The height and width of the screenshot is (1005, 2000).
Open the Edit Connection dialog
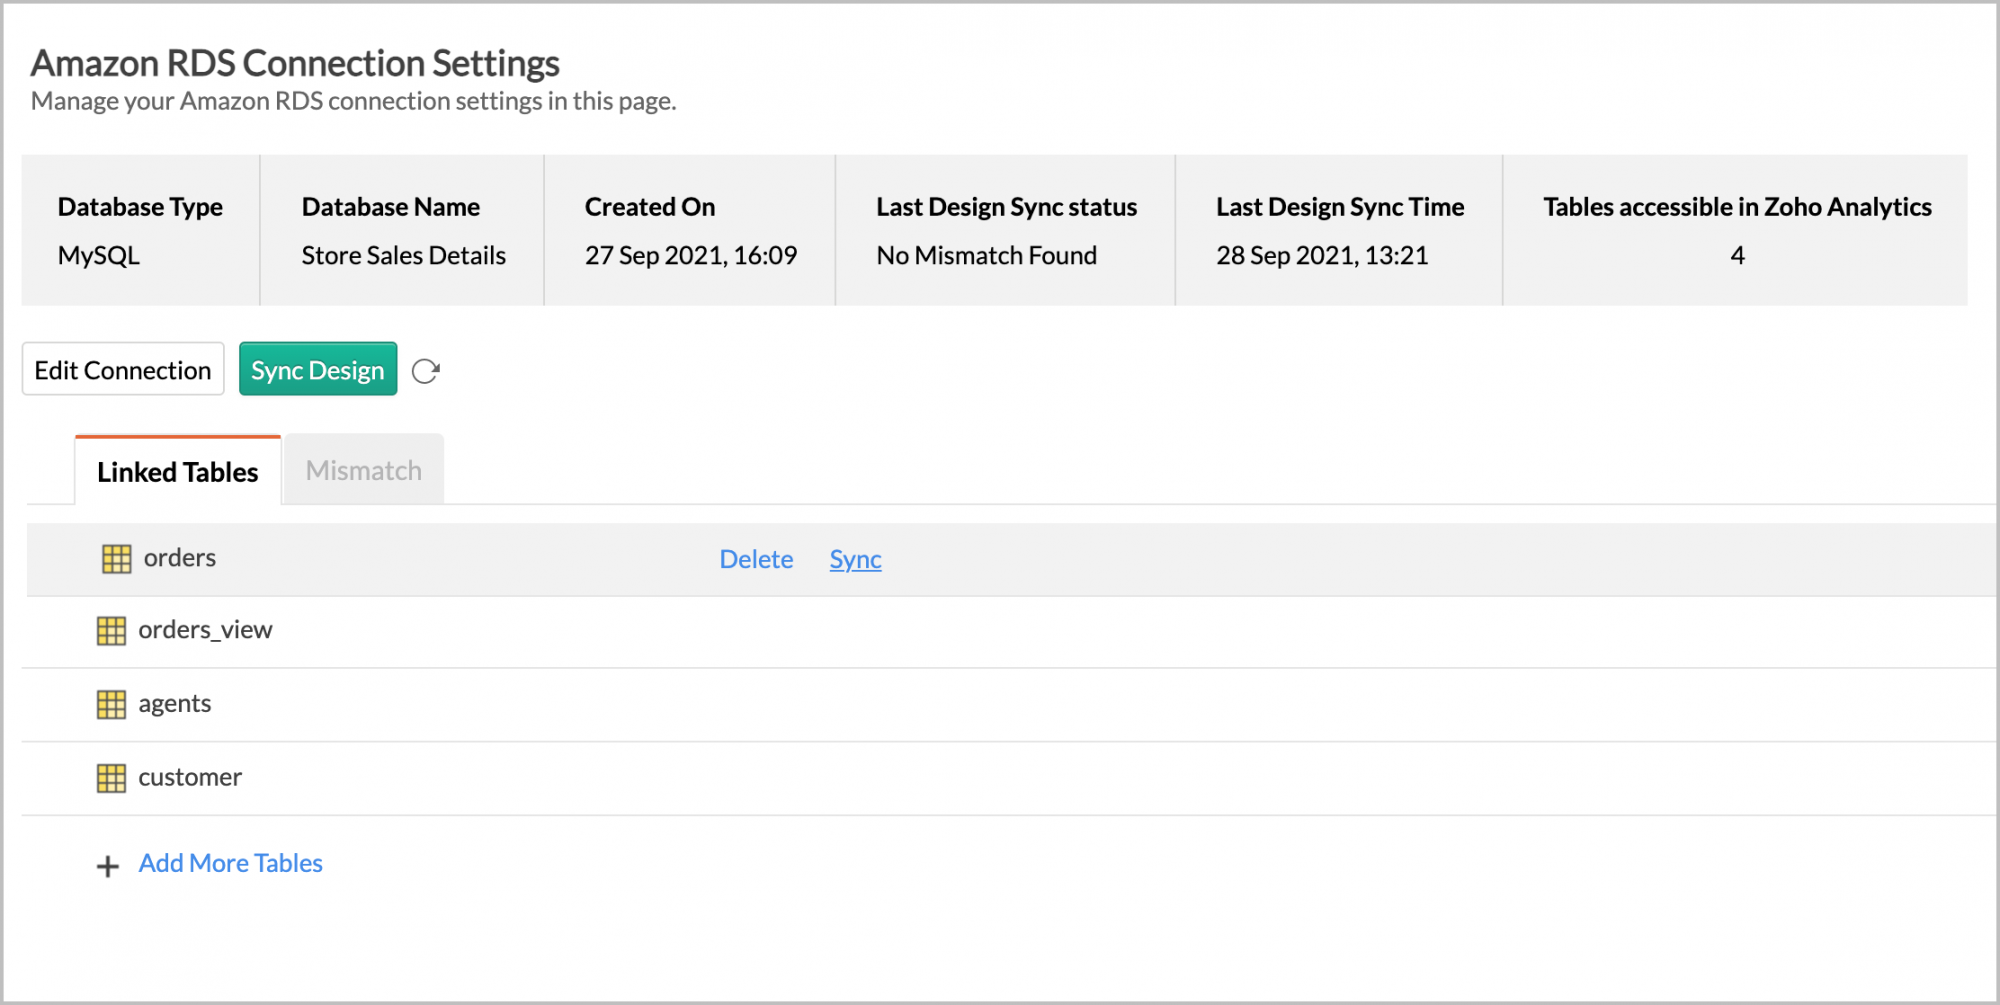pos(123,370)
